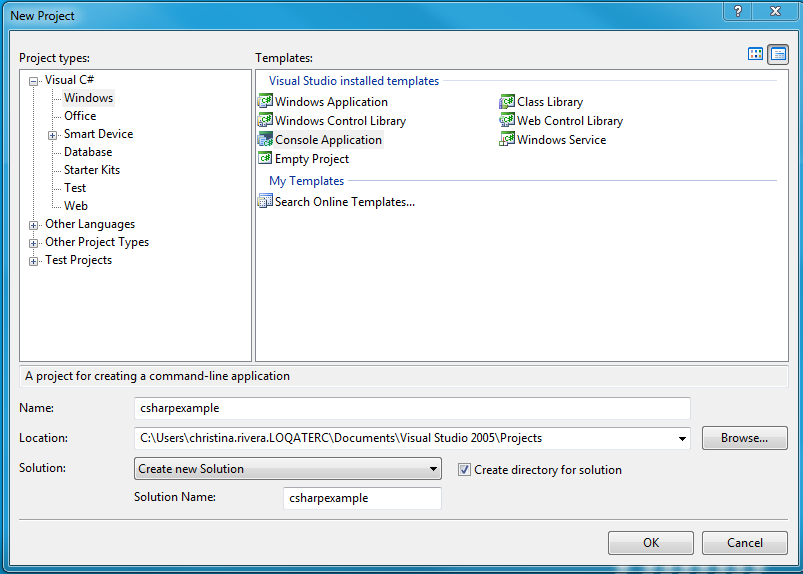Screen dimensions: 803x574
Task: Expand the Smart Device node
Action: (x=52, y=135)
